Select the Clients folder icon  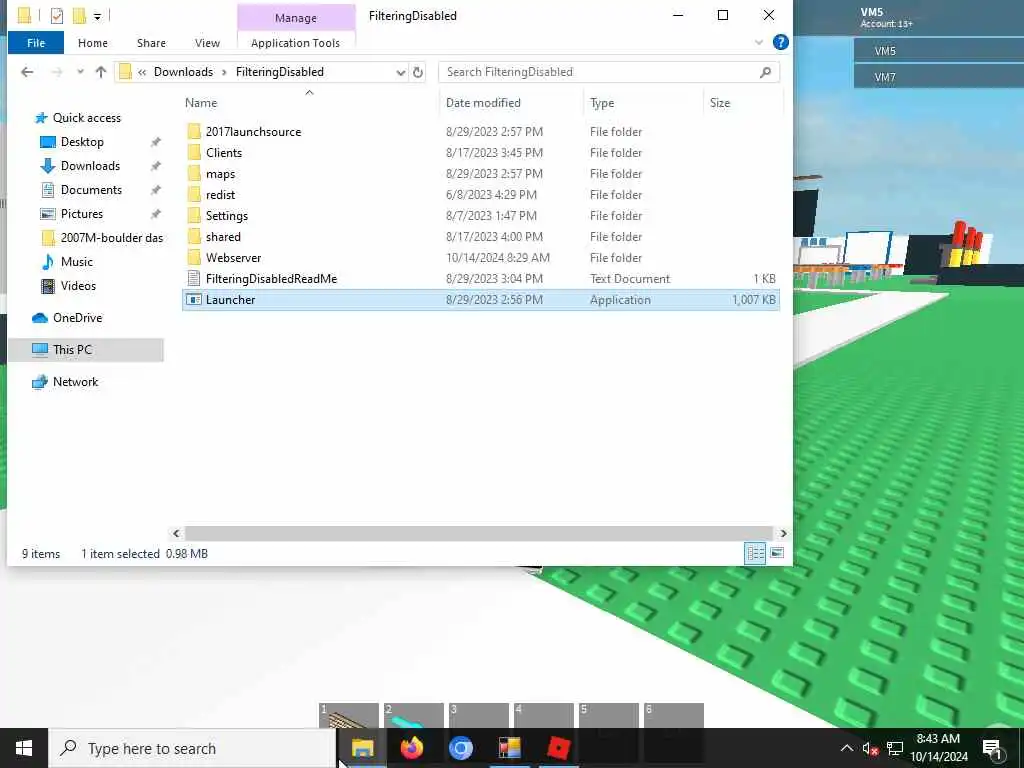coord(194,152)
